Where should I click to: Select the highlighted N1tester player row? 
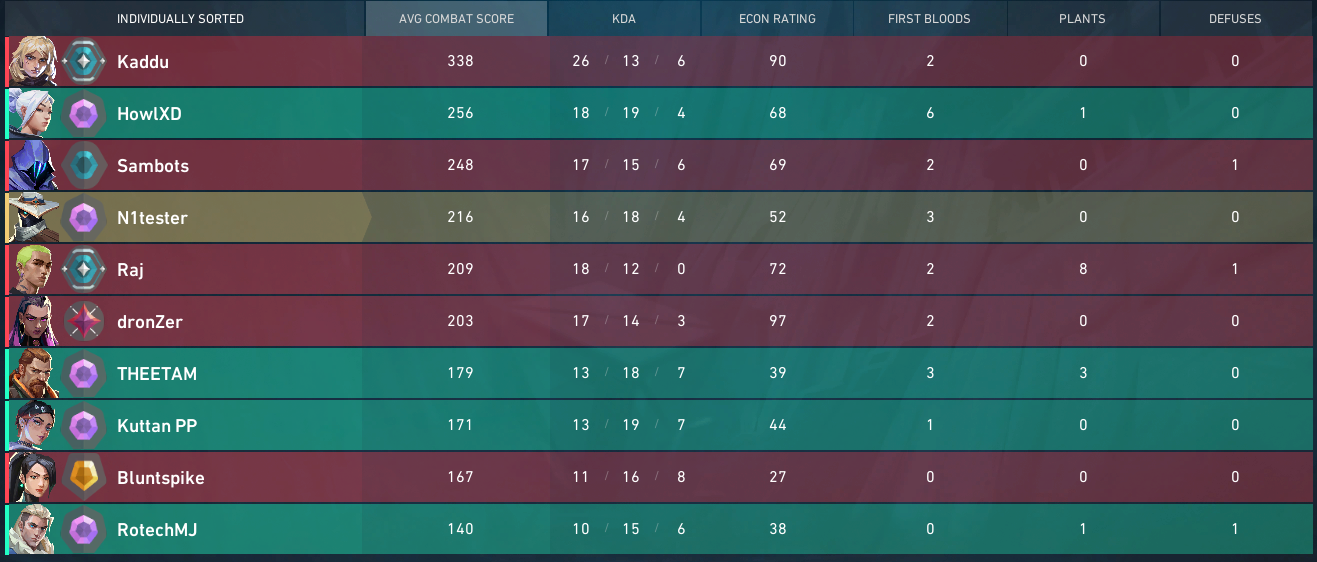click(659, 217)
